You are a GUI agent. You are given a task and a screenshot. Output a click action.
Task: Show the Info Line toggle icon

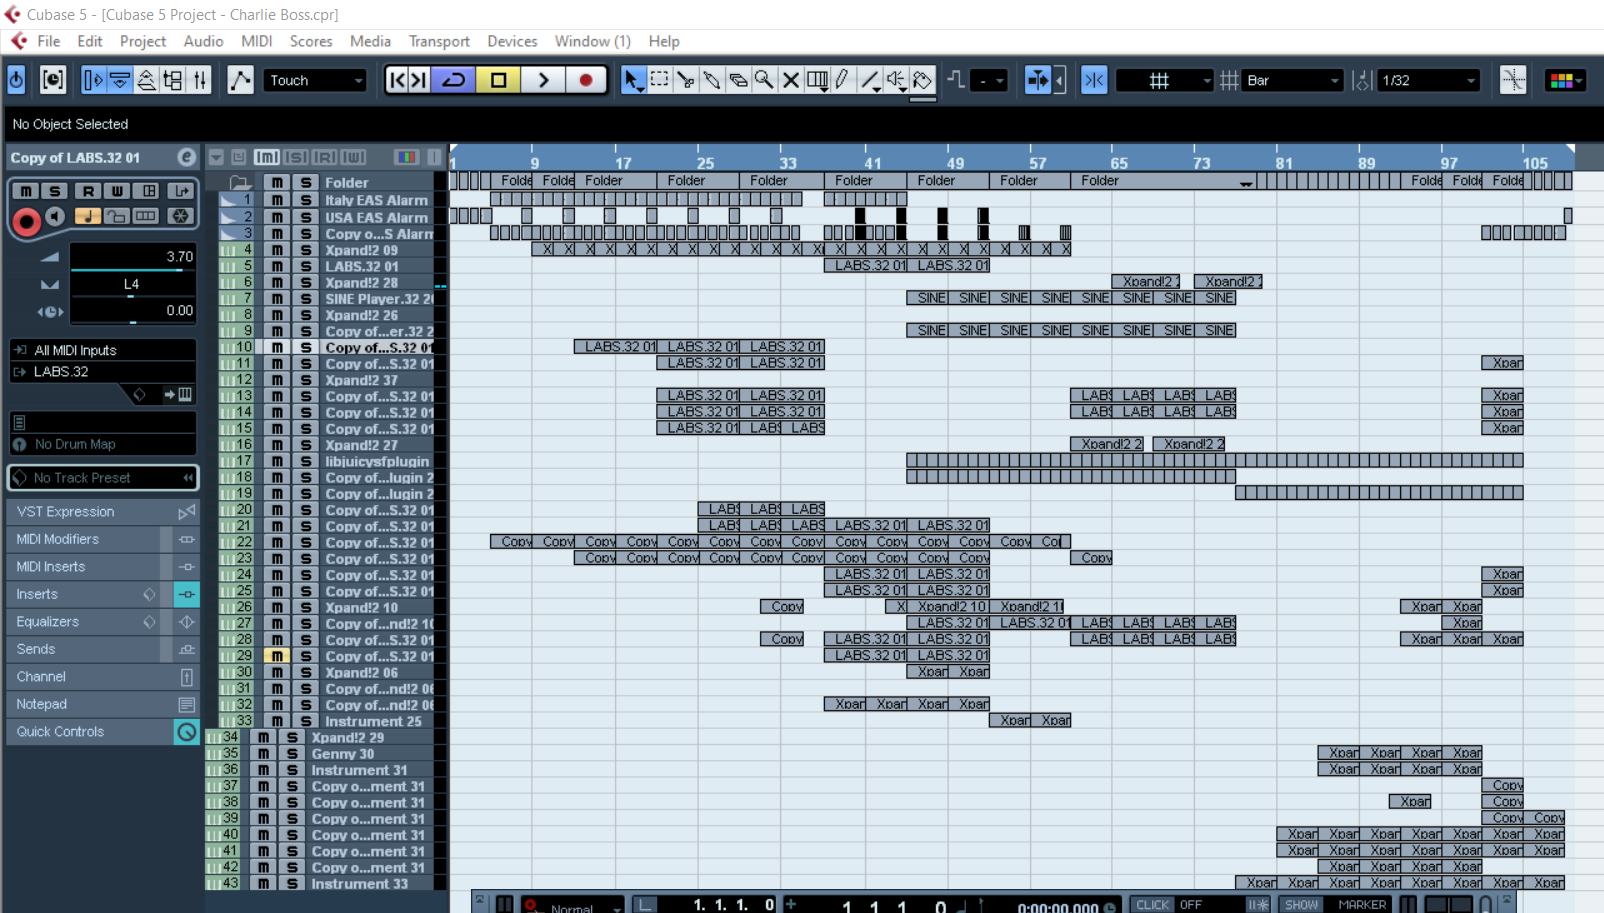click(119, 80)
